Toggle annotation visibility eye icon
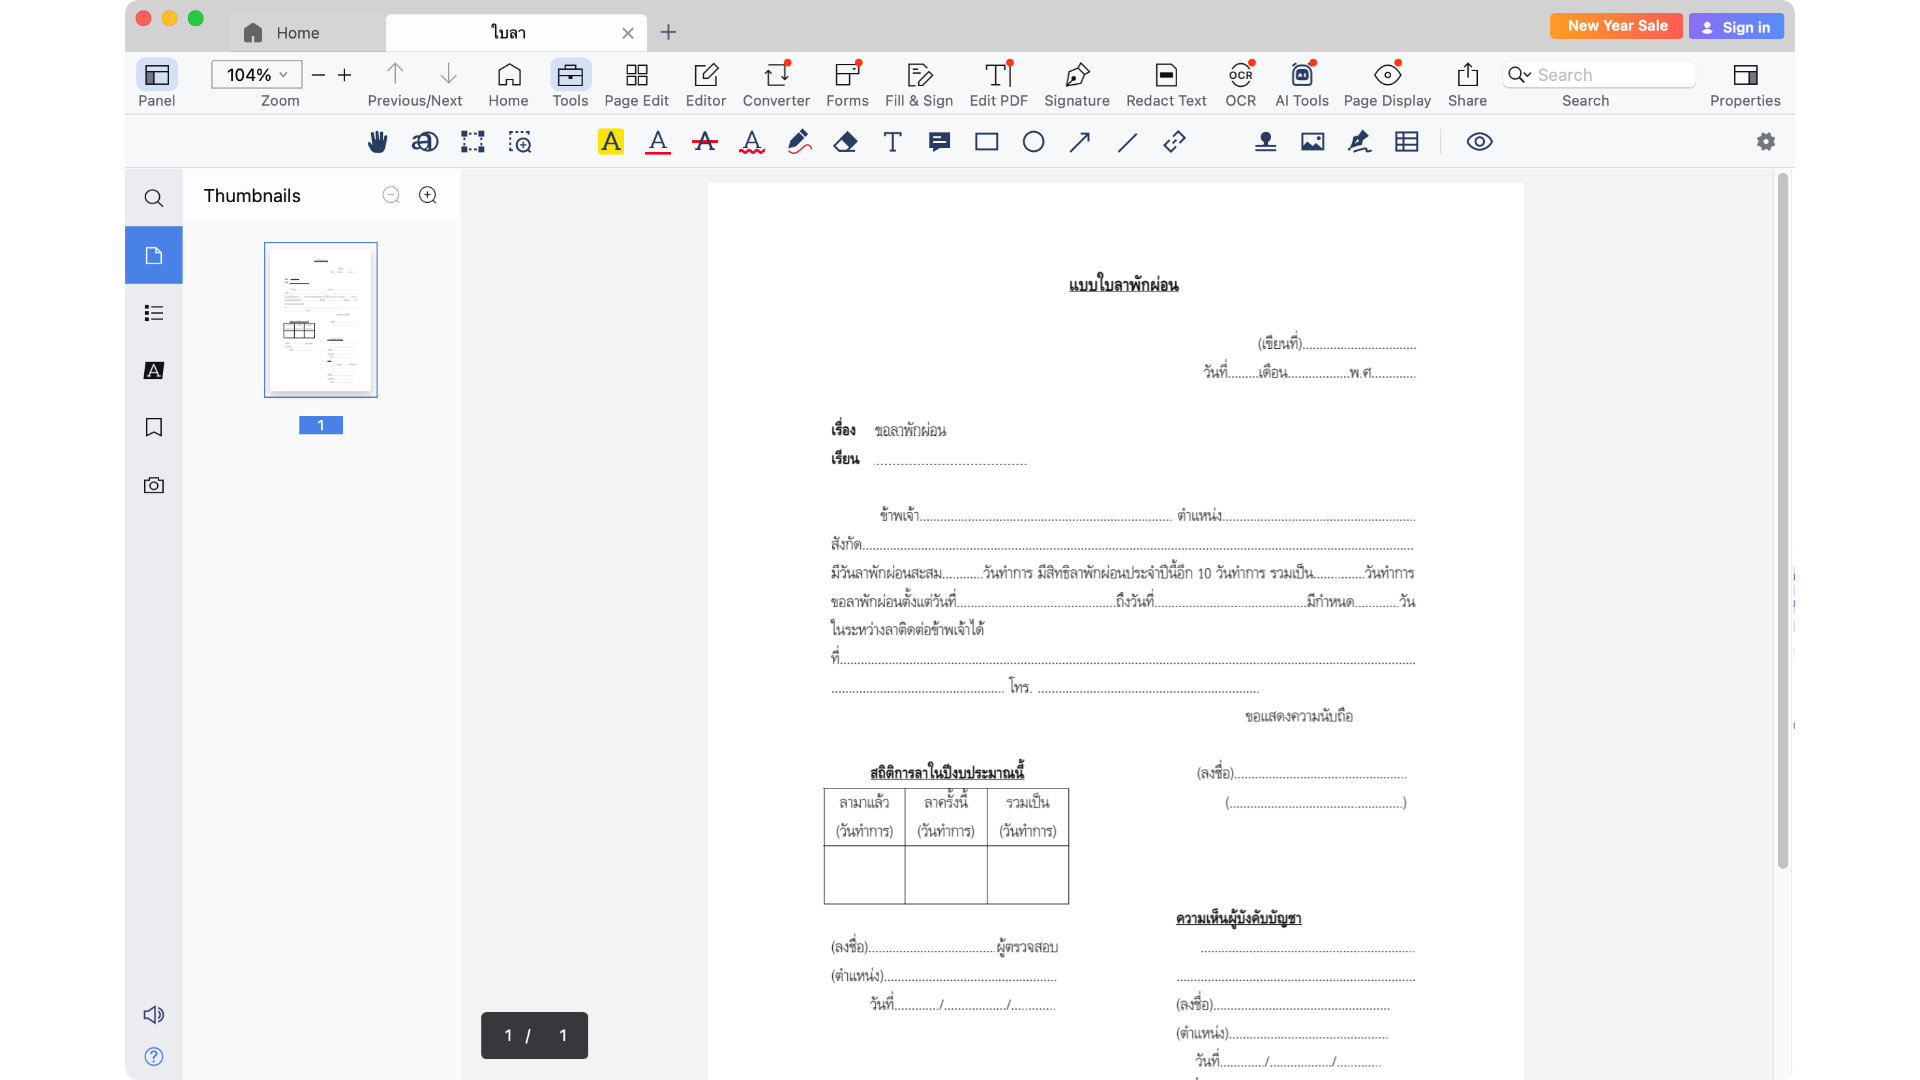Viewport: 1920px width, 1080px height. pyautogui.click(x=1479, y=142)
